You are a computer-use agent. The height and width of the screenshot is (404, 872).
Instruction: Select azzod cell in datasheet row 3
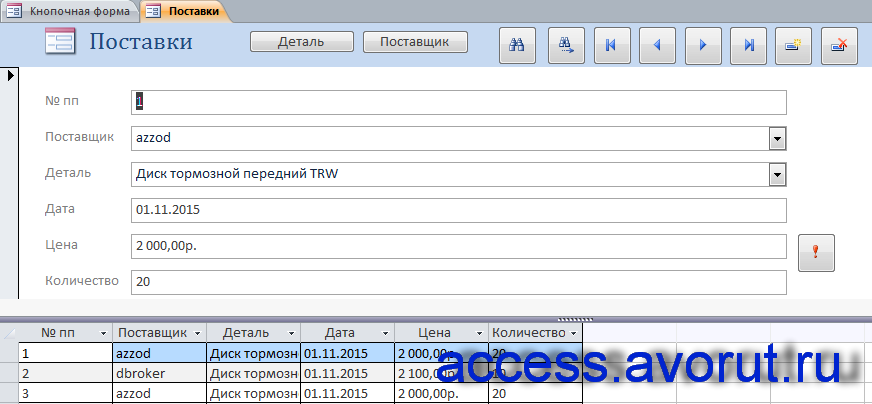(160, 393)
